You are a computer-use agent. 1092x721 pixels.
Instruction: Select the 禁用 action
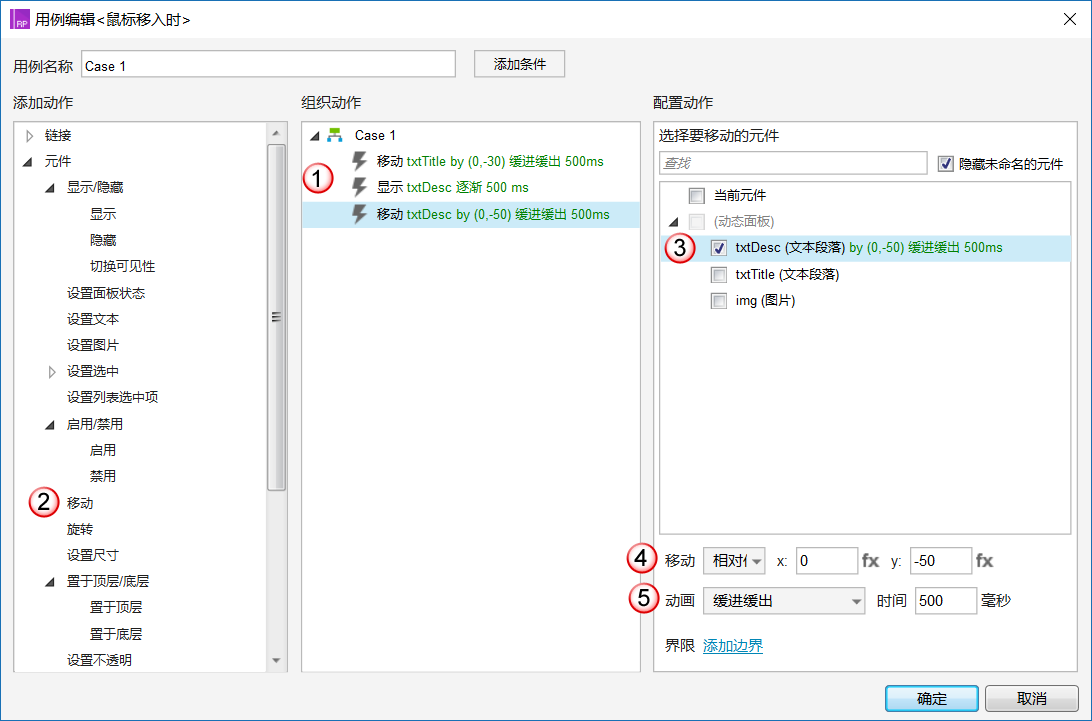pyautogui.click(x=103, y=476)
